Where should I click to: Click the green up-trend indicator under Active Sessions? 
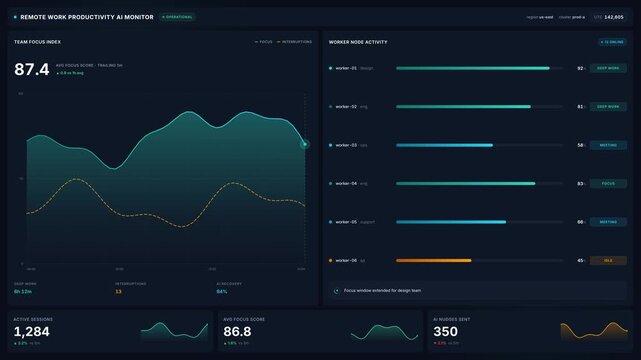click(20, 343)
